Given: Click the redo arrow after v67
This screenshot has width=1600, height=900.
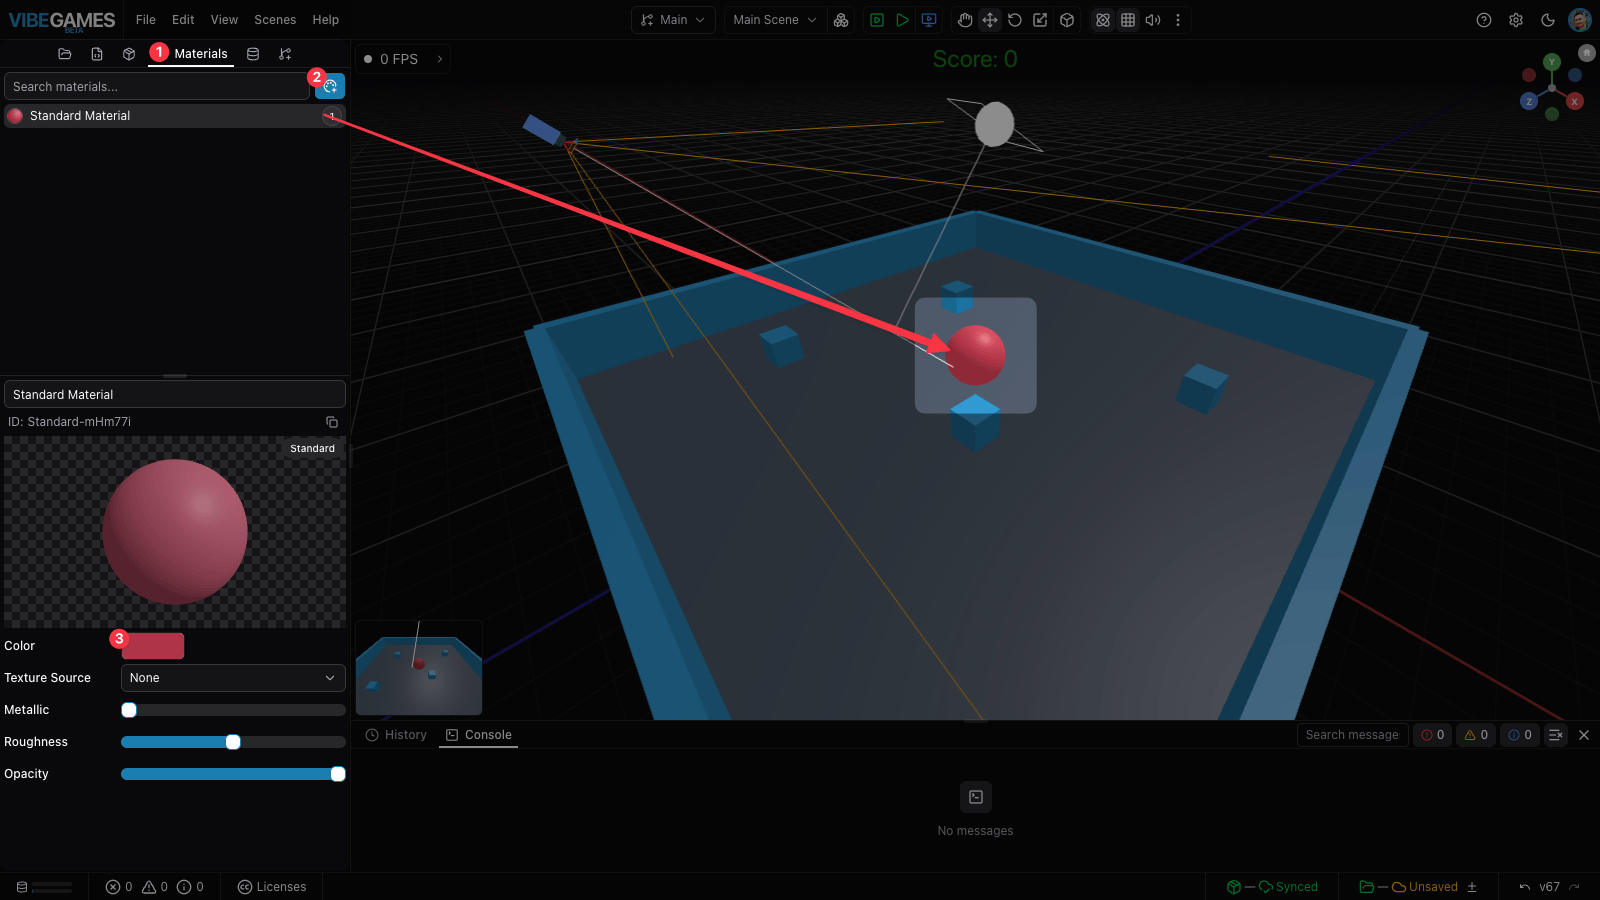Looking at the screenshot, I should (1575, 887).
